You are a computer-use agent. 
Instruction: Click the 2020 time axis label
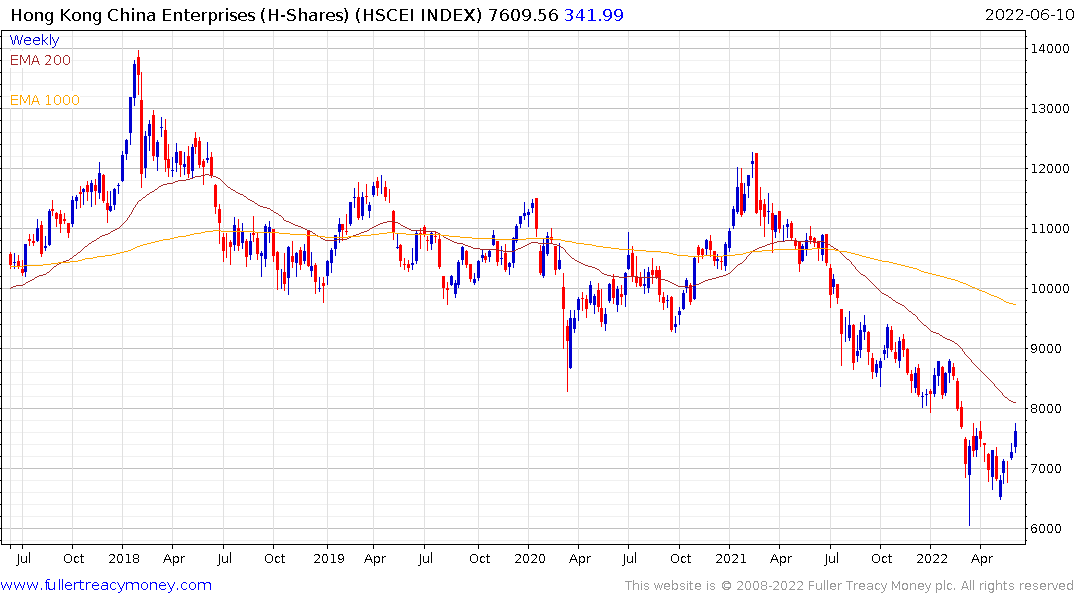point(530,558)
